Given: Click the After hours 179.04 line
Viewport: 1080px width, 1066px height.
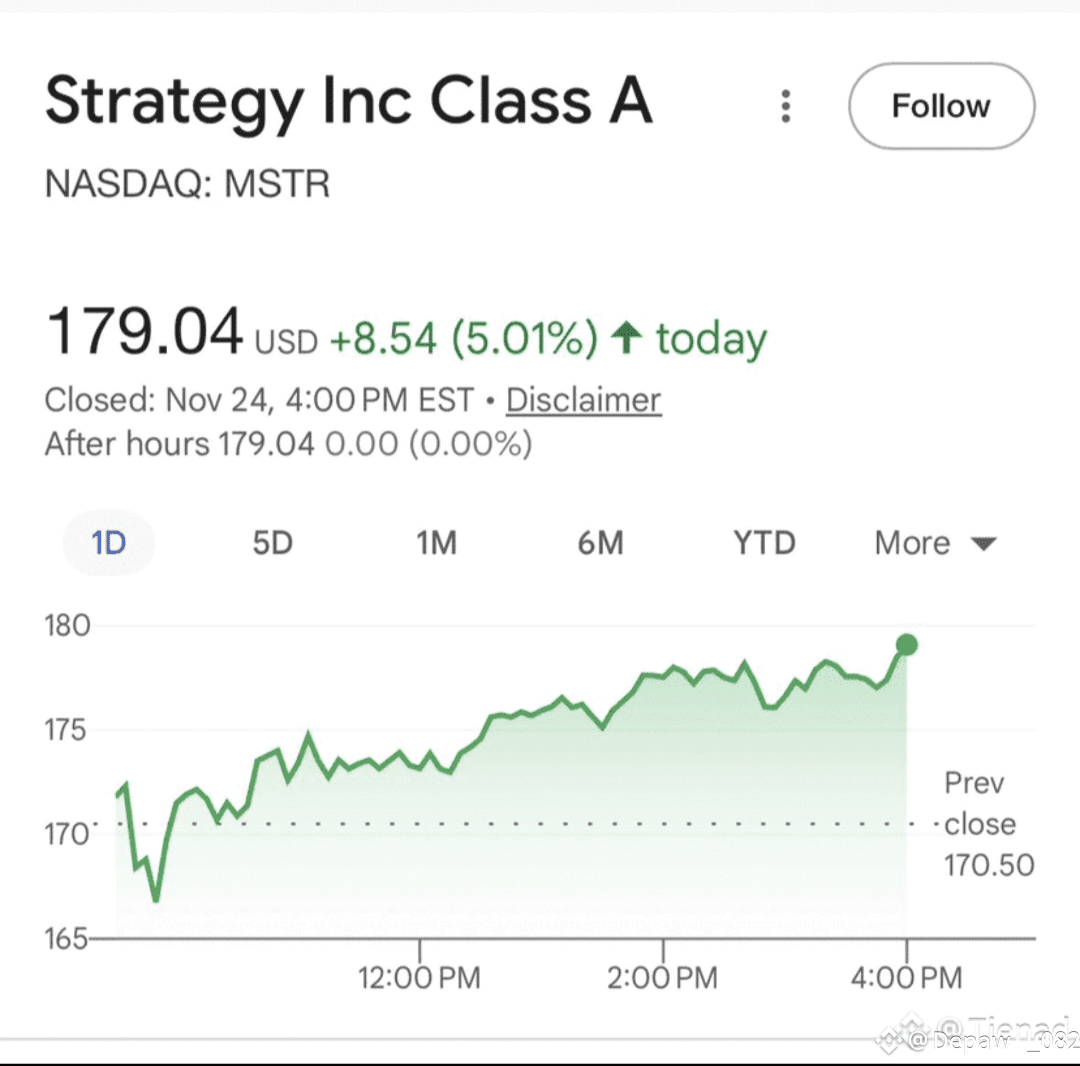Looking at the screenshot, I should tap(288, 443).
